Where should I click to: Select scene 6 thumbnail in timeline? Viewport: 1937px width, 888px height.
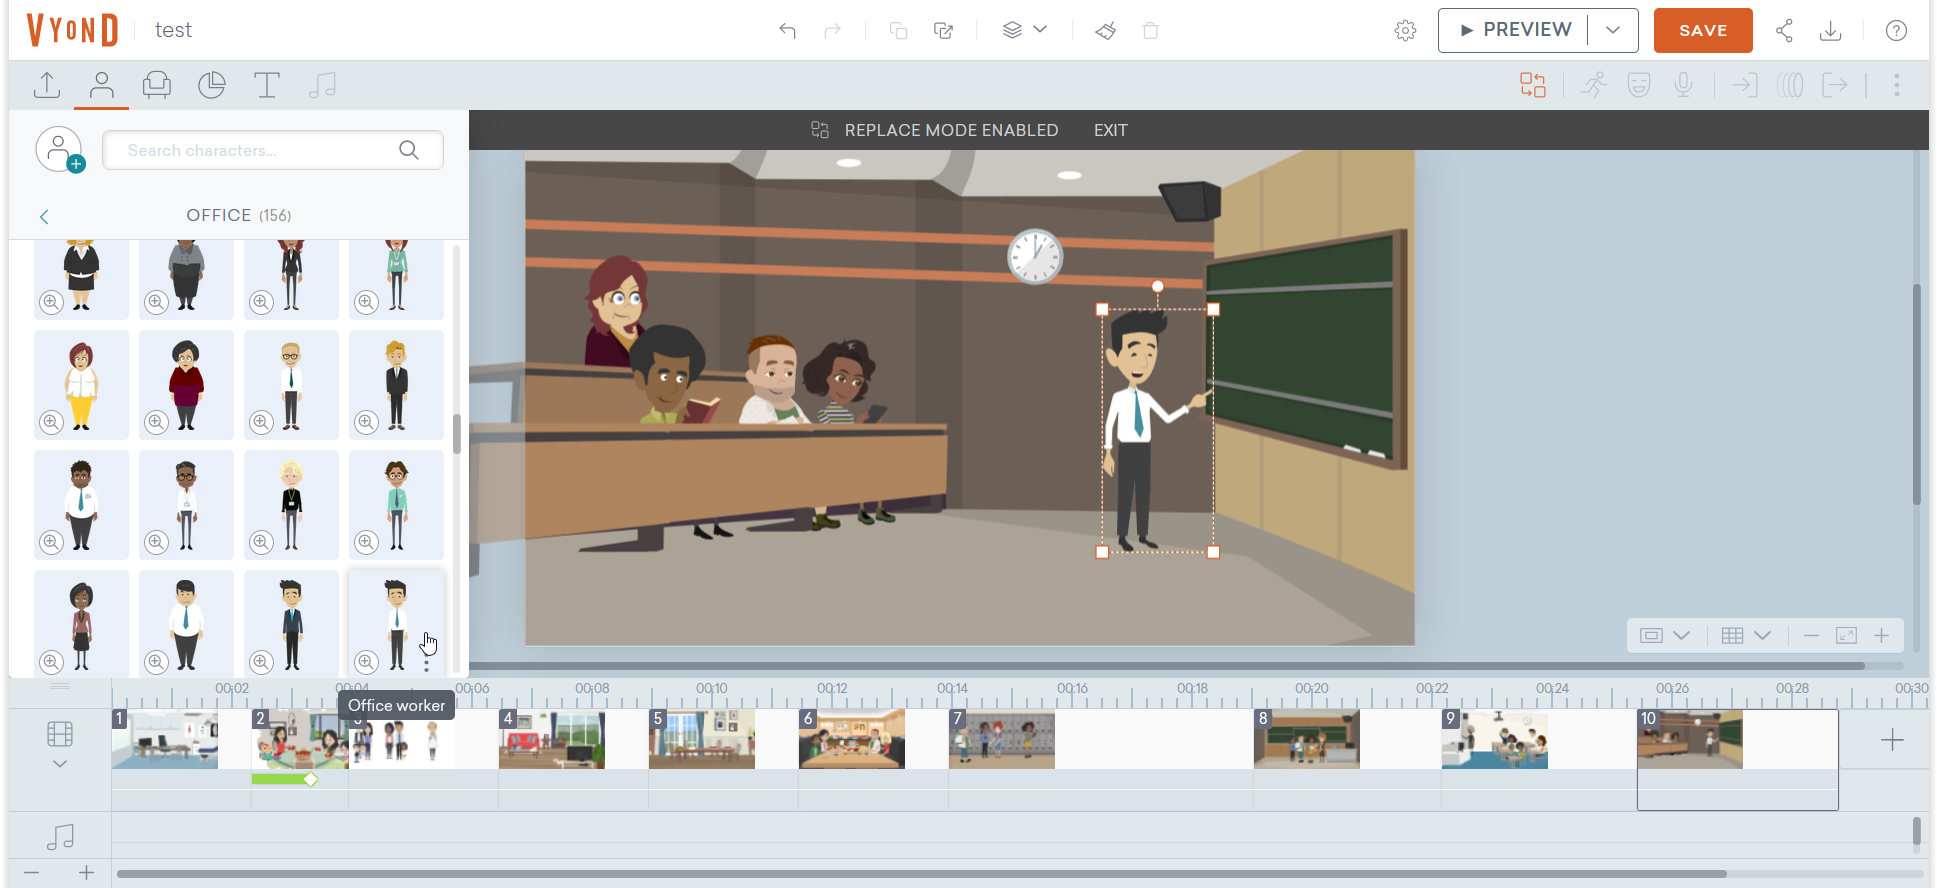pyautogui.click(x=852, y=739)
